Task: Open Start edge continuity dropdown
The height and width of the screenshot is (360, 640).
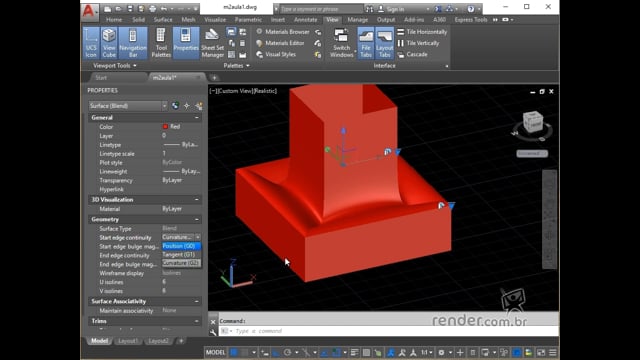Action: [198, 237]
